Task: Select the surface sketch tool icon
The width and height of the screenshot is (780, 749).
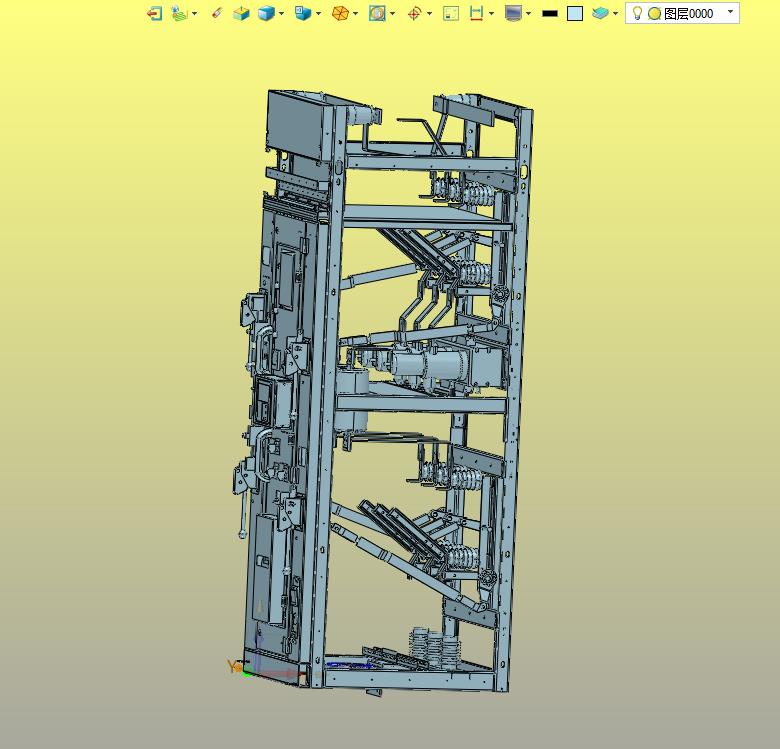Action: 179,13
